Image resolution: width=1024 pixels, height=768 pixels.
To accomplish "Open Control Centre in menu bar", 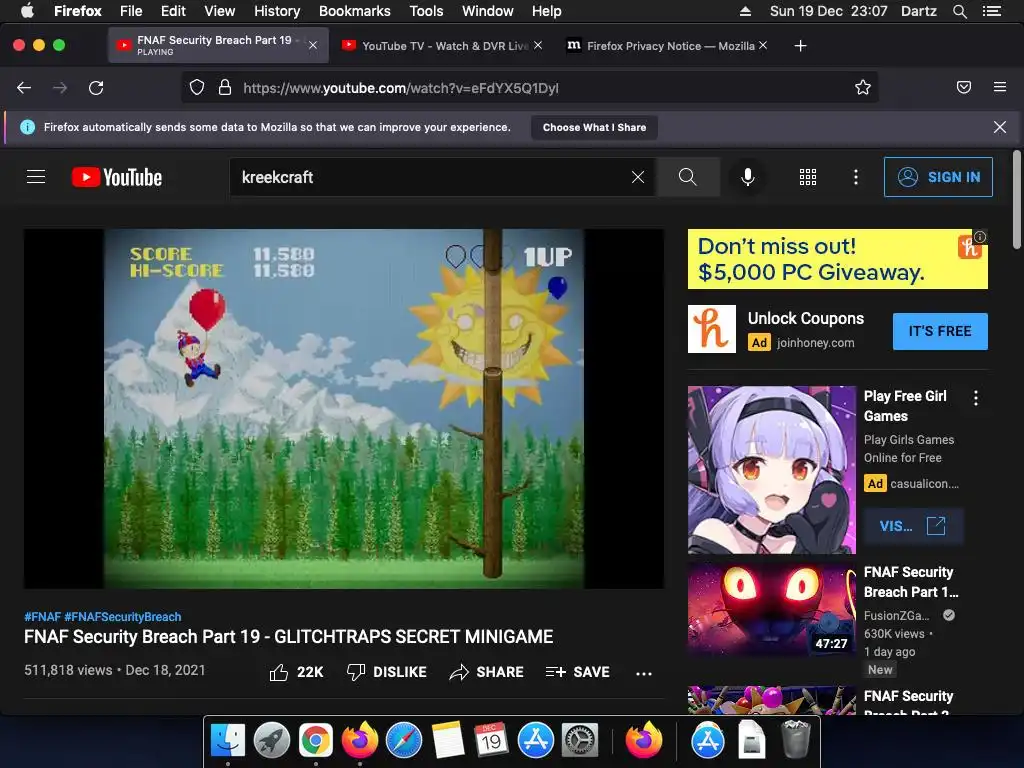I will [x=991, y=11].
